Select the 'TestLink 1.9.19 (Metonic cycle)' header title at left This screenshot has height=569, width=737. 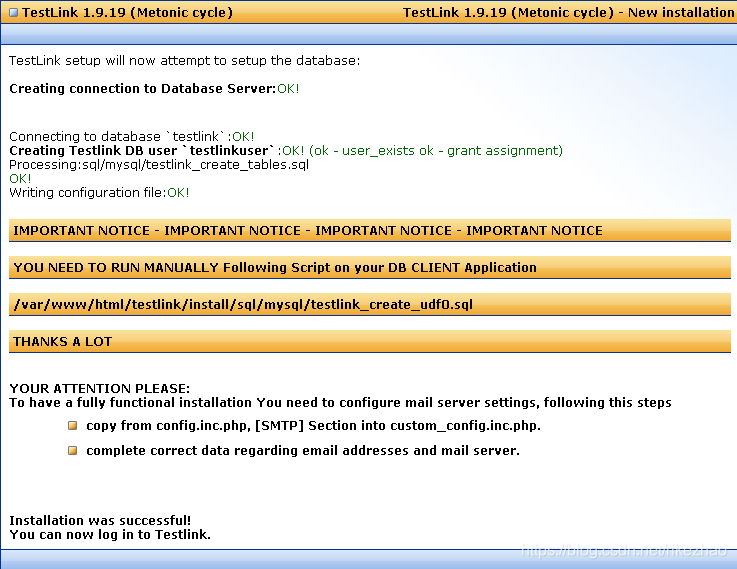[127, 13]
